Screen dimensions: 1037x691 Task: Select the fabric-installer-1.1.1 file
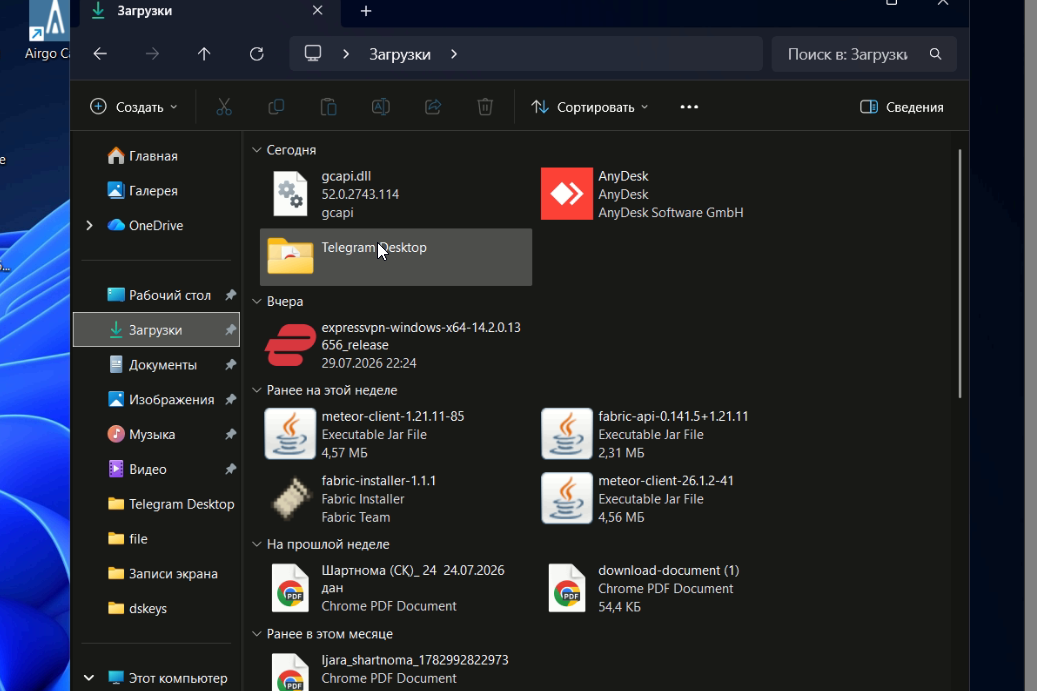pos(395,499)
